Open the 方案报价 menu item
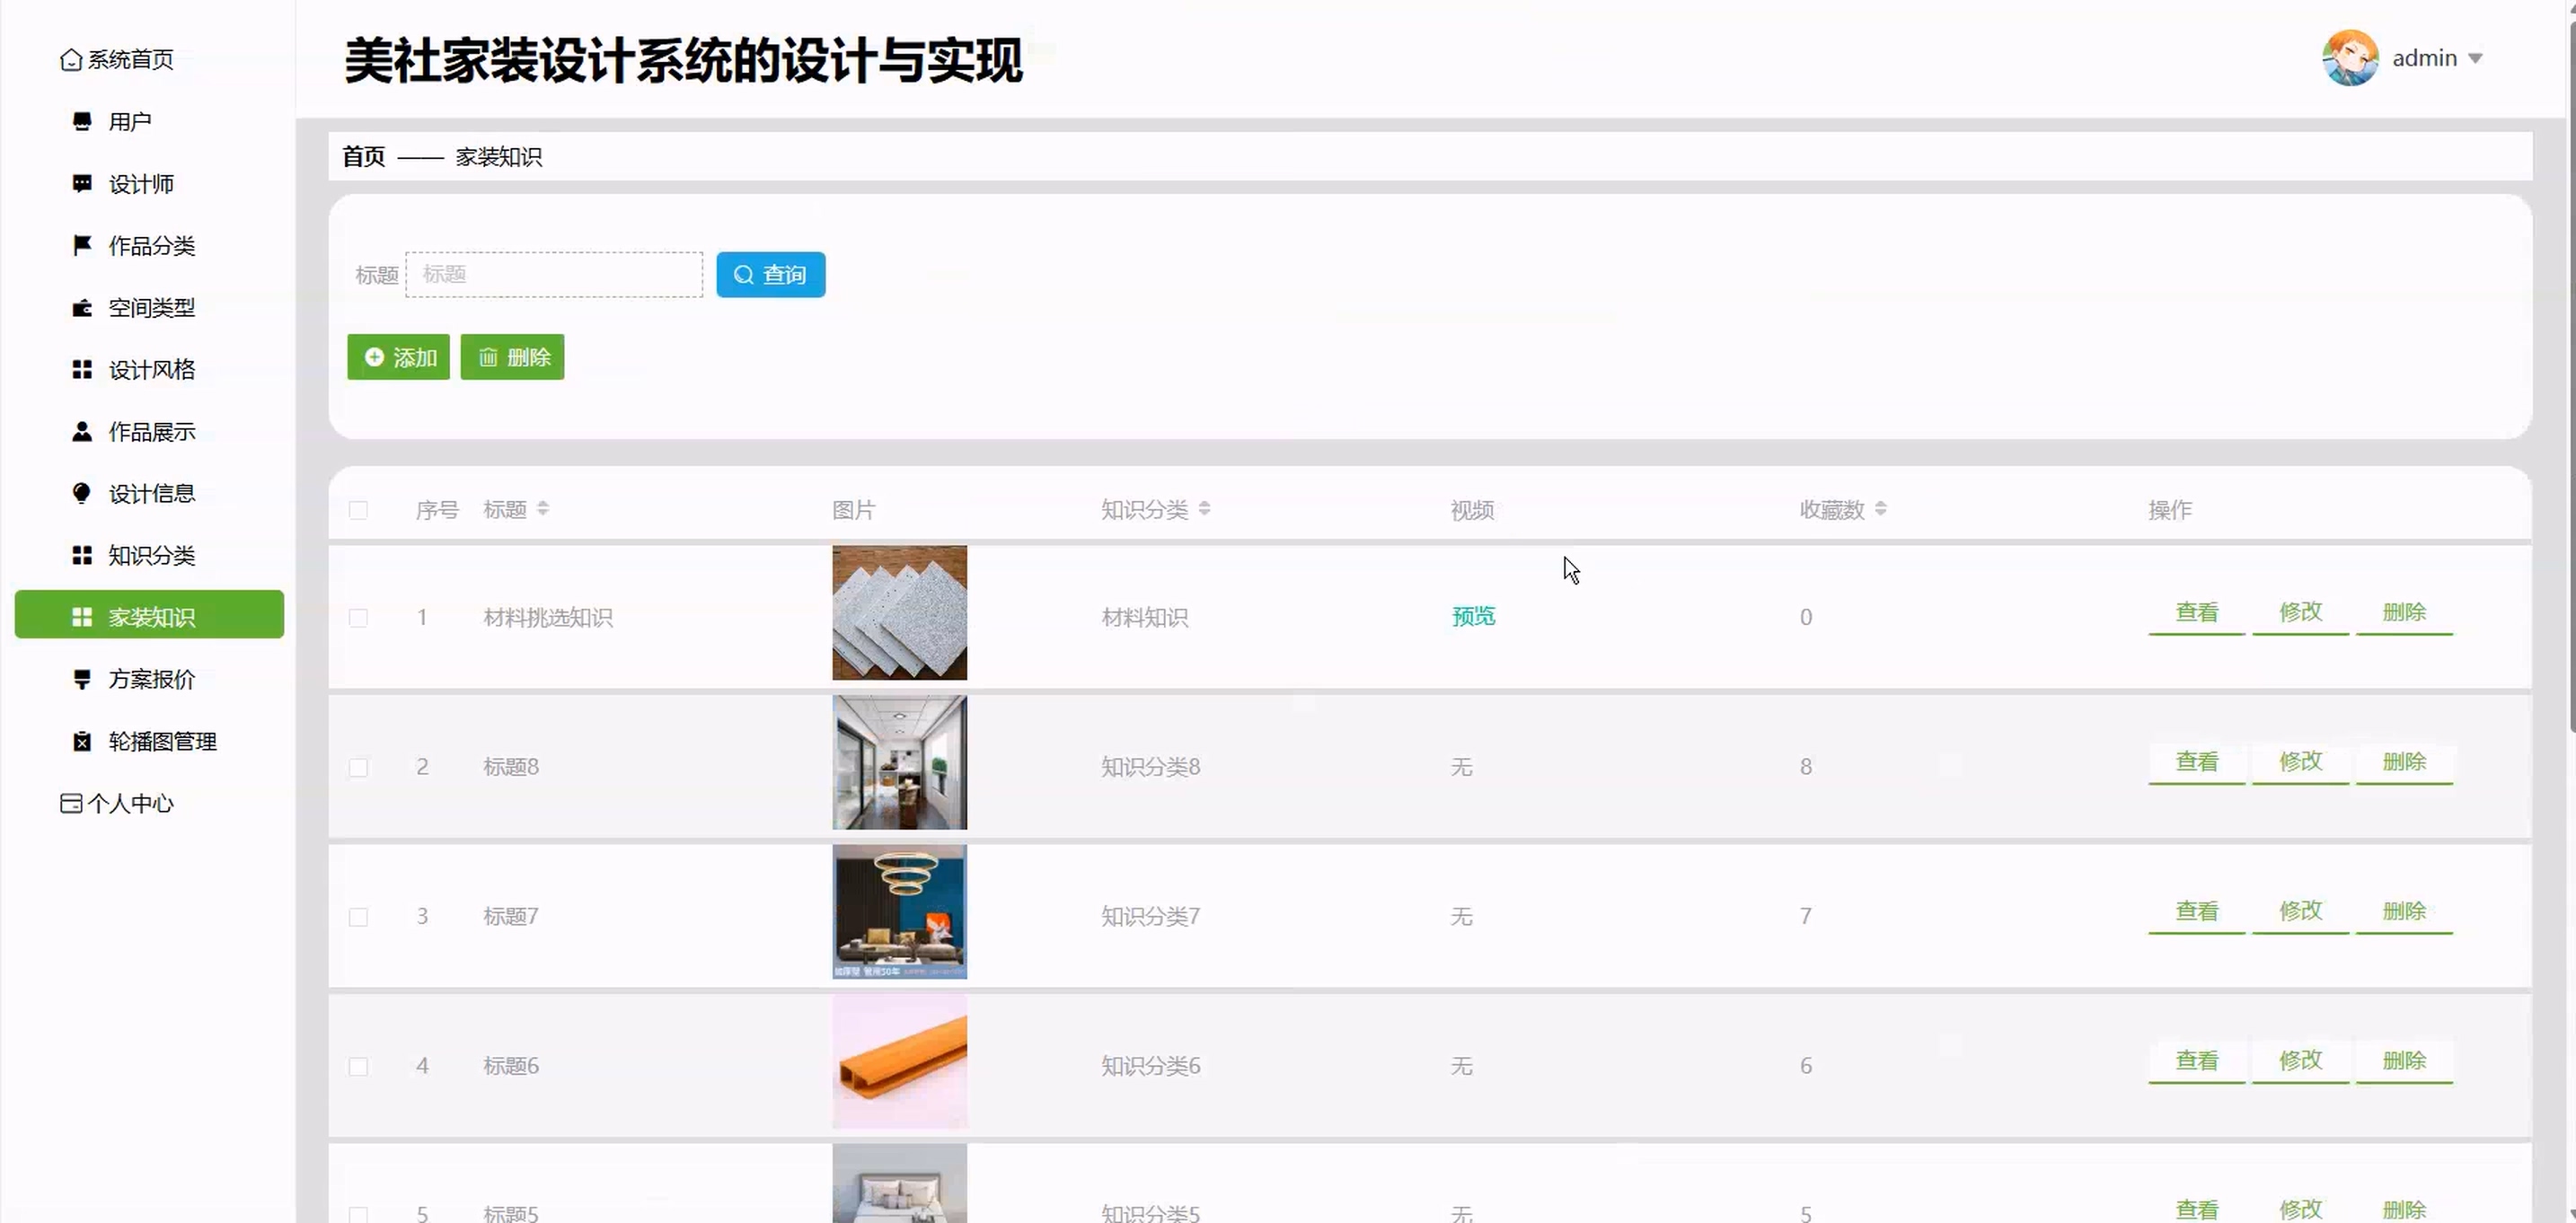Screen dimensions: 2576x1223 coord(151,679)
